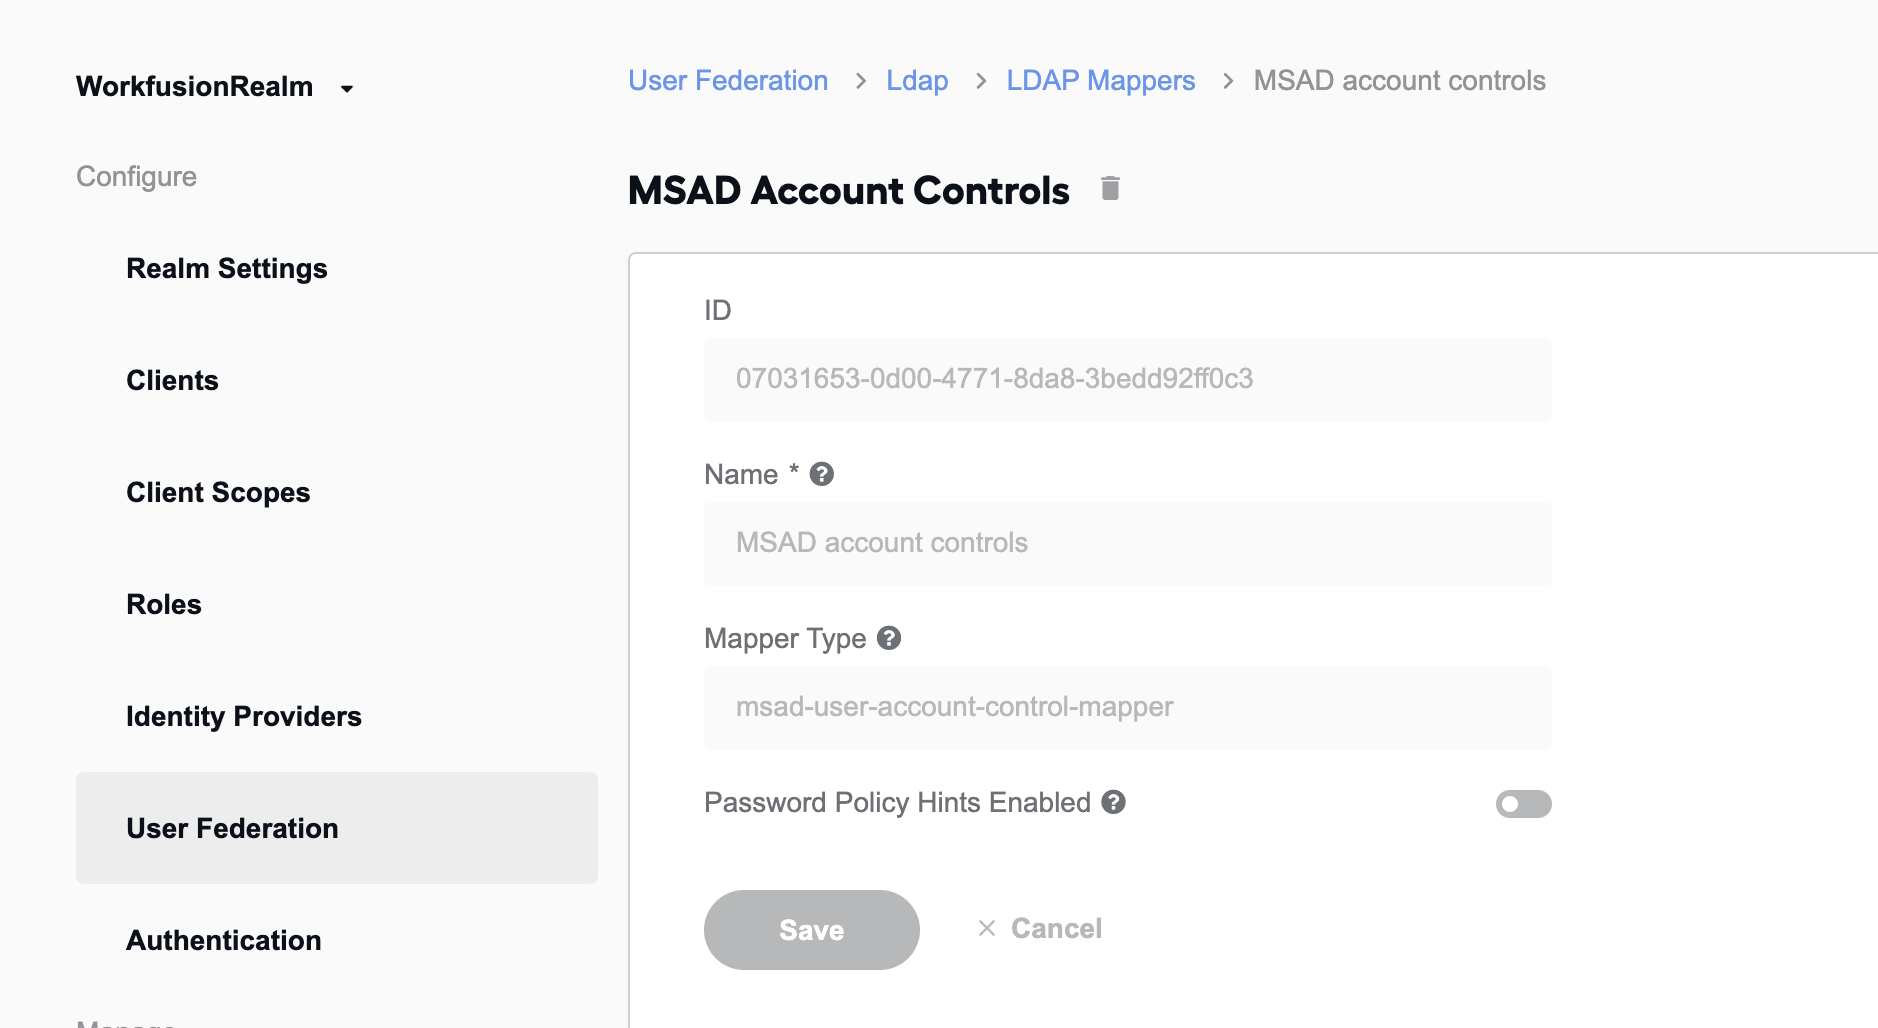This screenshot has height=1028, width=1878.
Task: Delete mapper using trash icon
Action: tap(1110, 188)
